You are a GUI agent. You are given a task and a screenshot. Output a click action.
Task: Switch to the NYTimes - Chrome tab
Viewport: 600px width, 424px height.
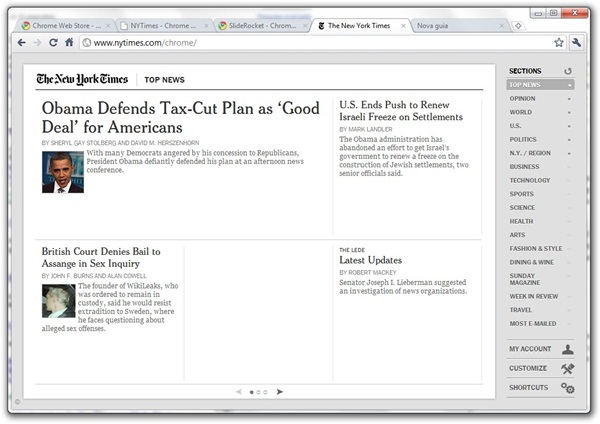click(163, 26)
